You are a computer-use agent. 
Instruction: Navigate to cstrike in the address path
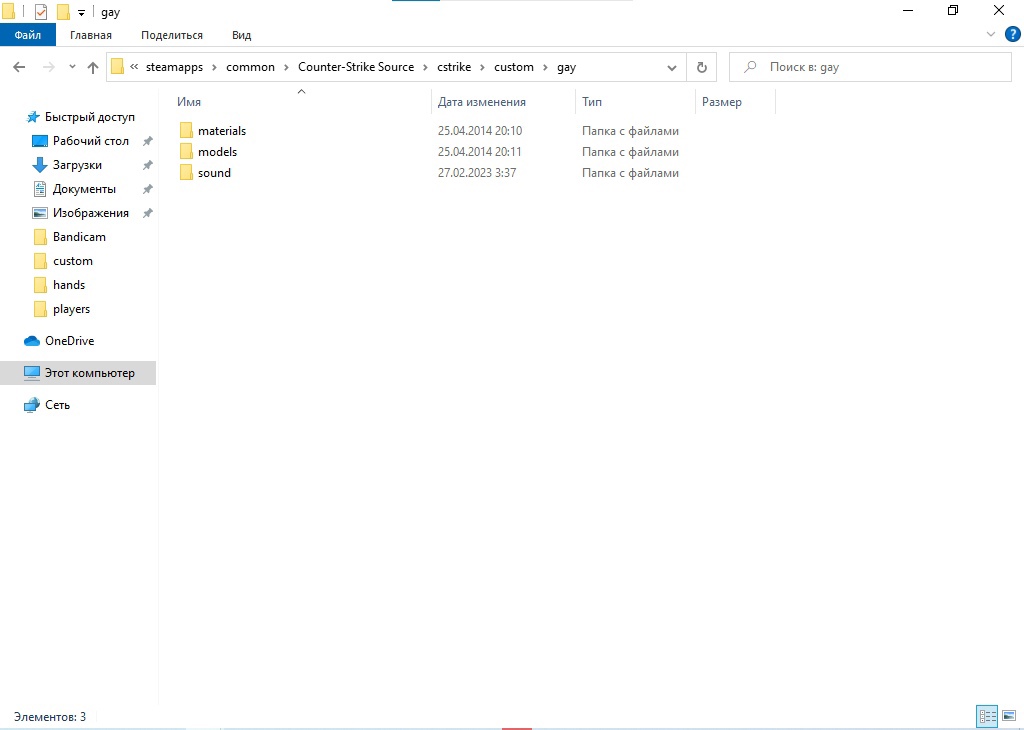(454, 67)
